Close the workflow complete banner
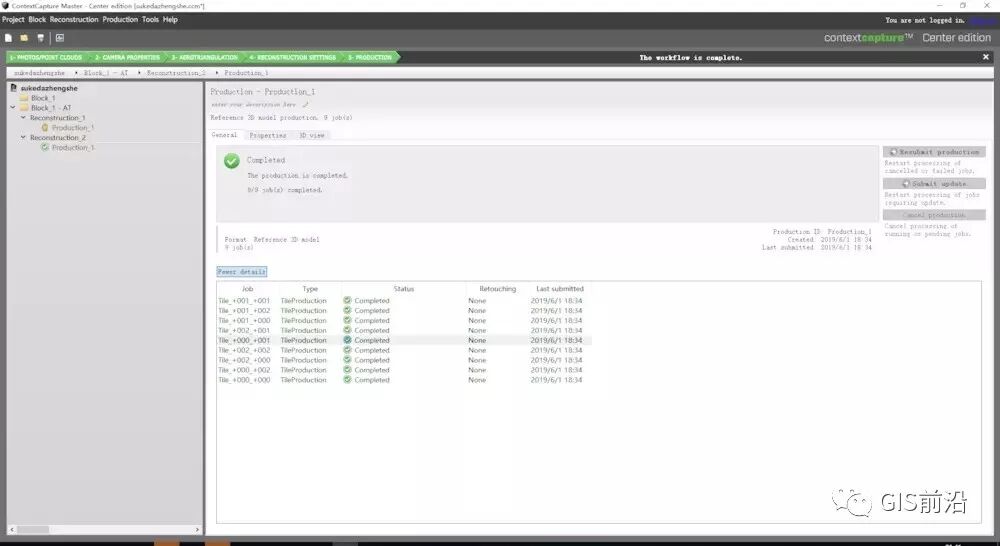The width and height of the screenshot is (1000, 546). pyautogui.click(x=985, y=57)
